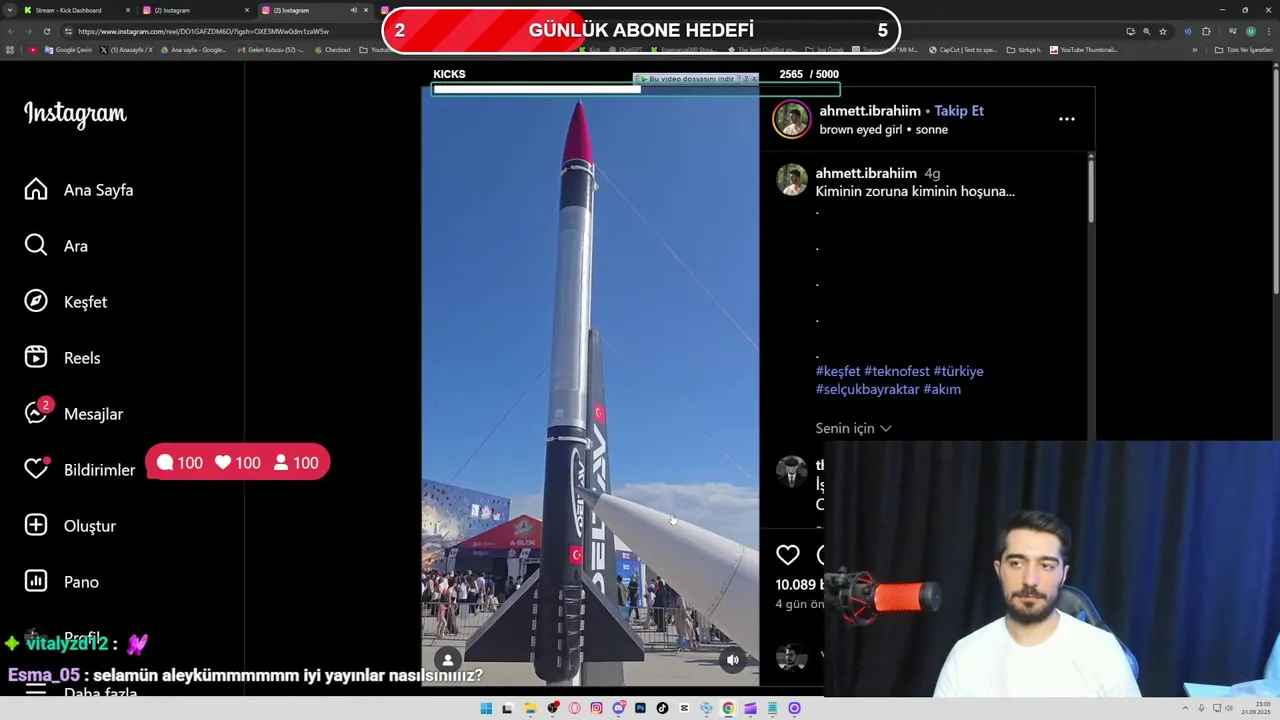Open the post options three-dot menu
1280x720 pixels.
(x=1067, y=119)
